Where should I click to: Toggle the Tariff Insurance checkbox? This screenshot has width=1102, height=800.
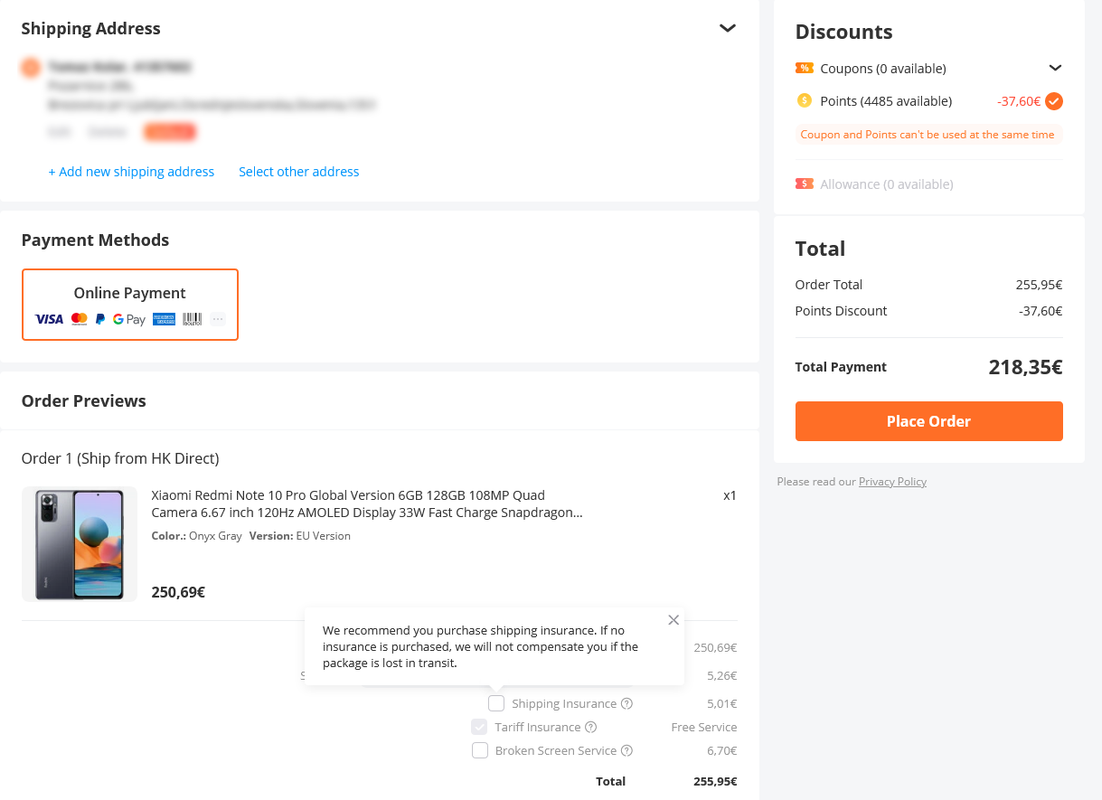479,727
